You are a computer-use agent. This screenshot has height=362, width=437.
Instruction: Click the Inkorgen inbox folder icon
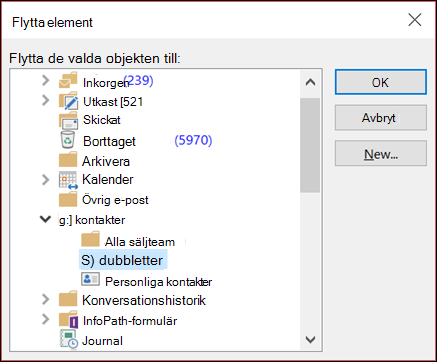(x=68, y=80)
